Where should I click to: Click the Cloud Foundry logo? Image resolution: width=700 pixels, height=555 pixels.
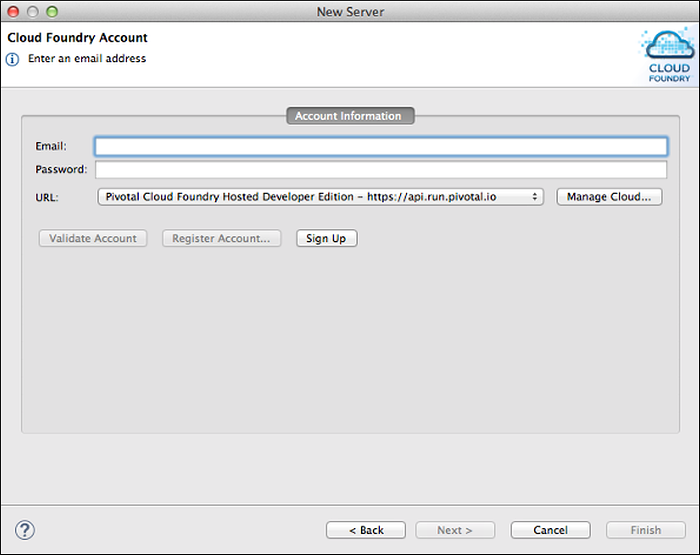tap(669, 54)
